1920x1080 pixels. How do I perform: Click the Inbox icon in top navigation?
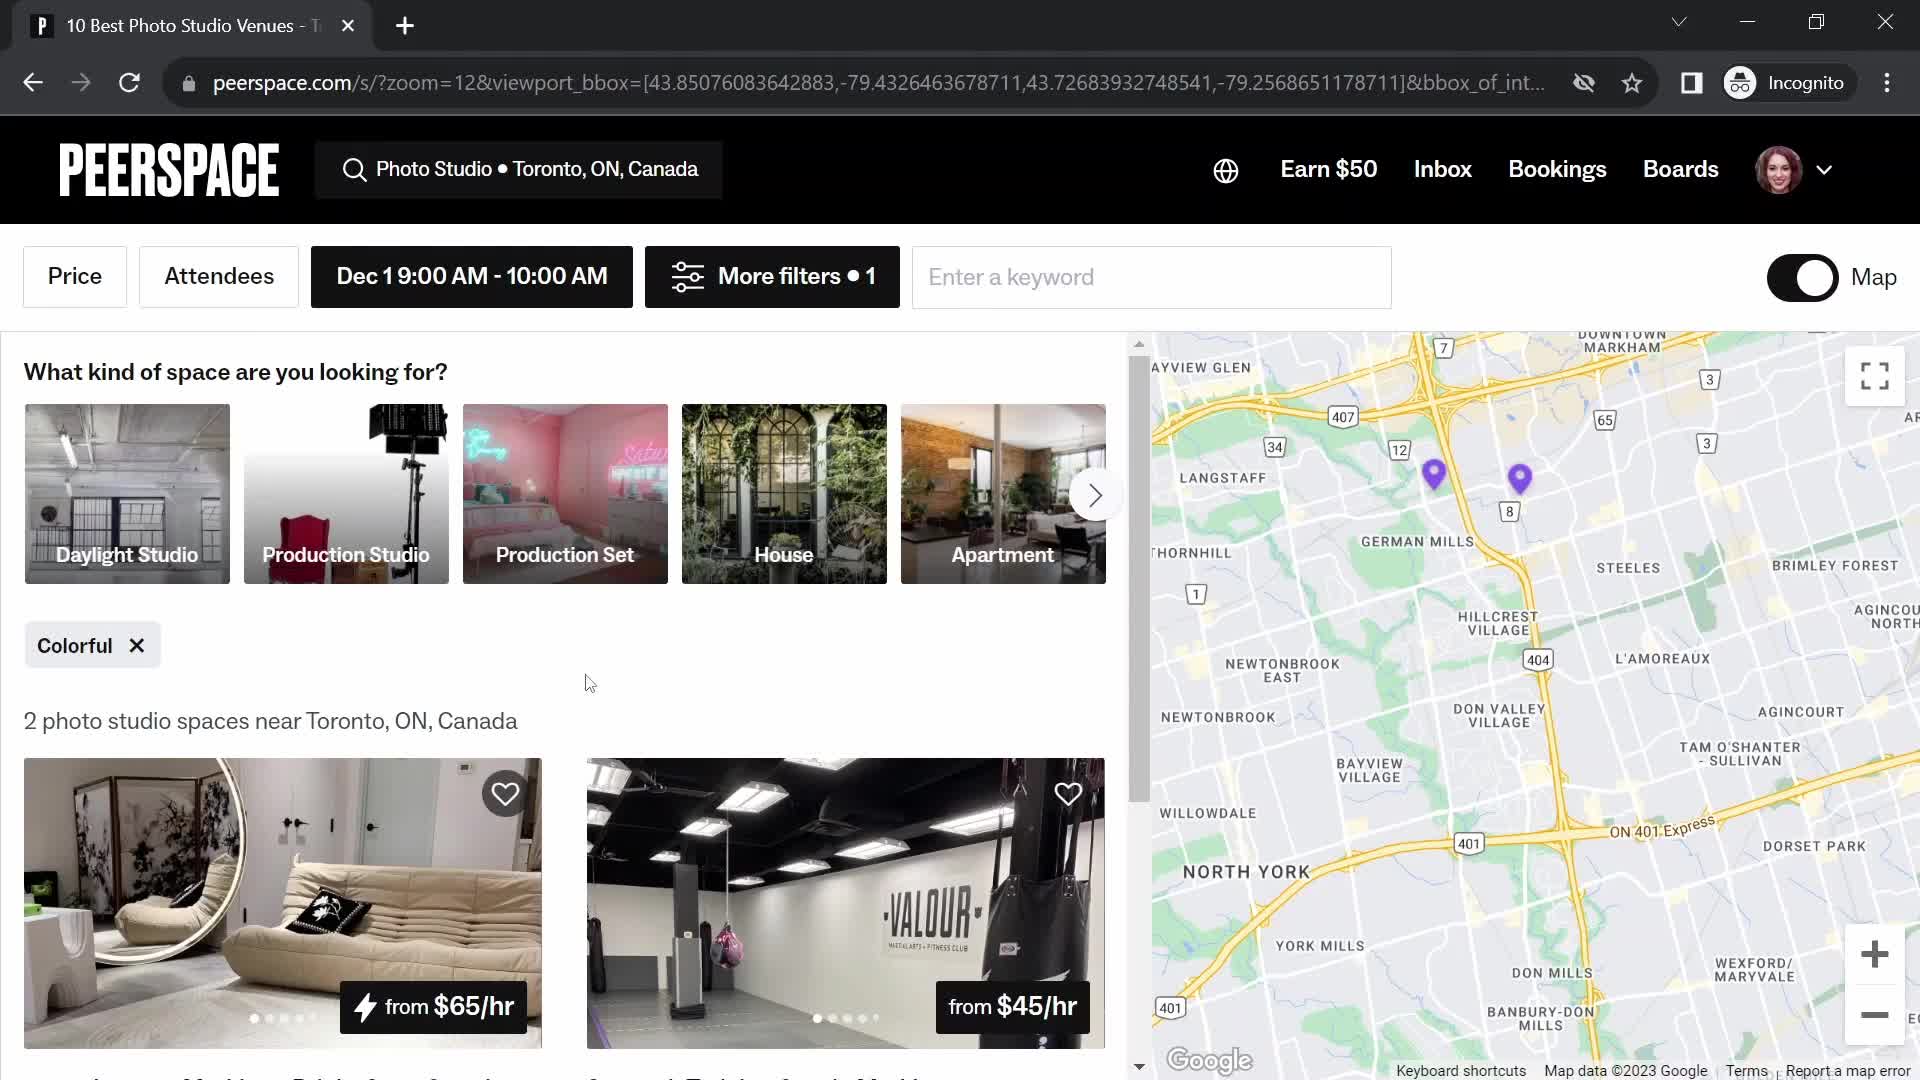[1443, 169]
